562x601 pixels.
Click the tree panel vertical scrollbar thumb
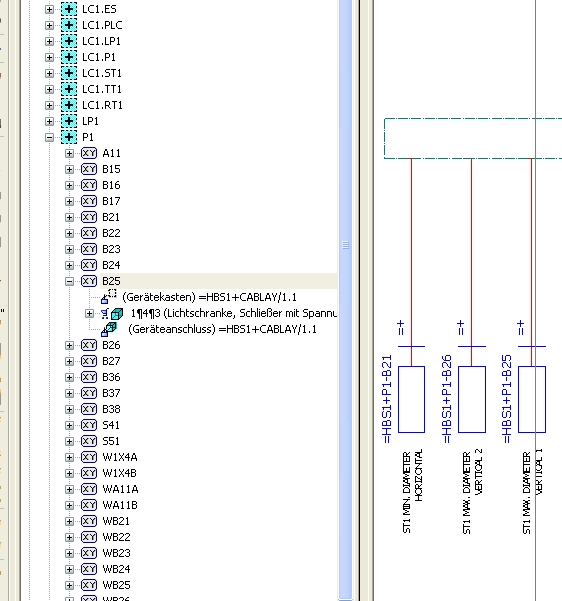[345, 245]
